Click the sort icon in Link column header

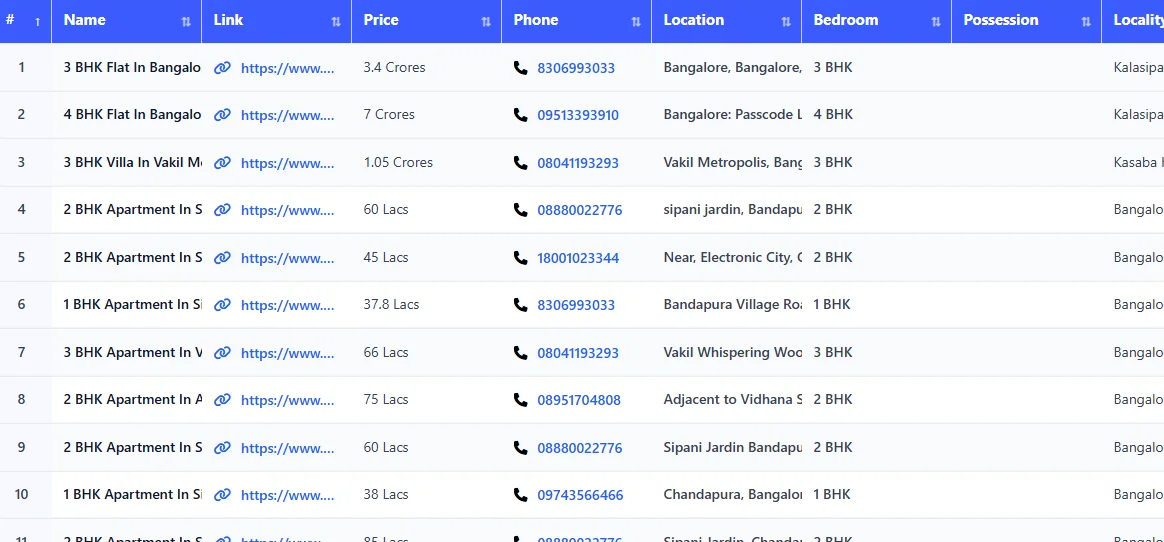click(x=336, y=21)
